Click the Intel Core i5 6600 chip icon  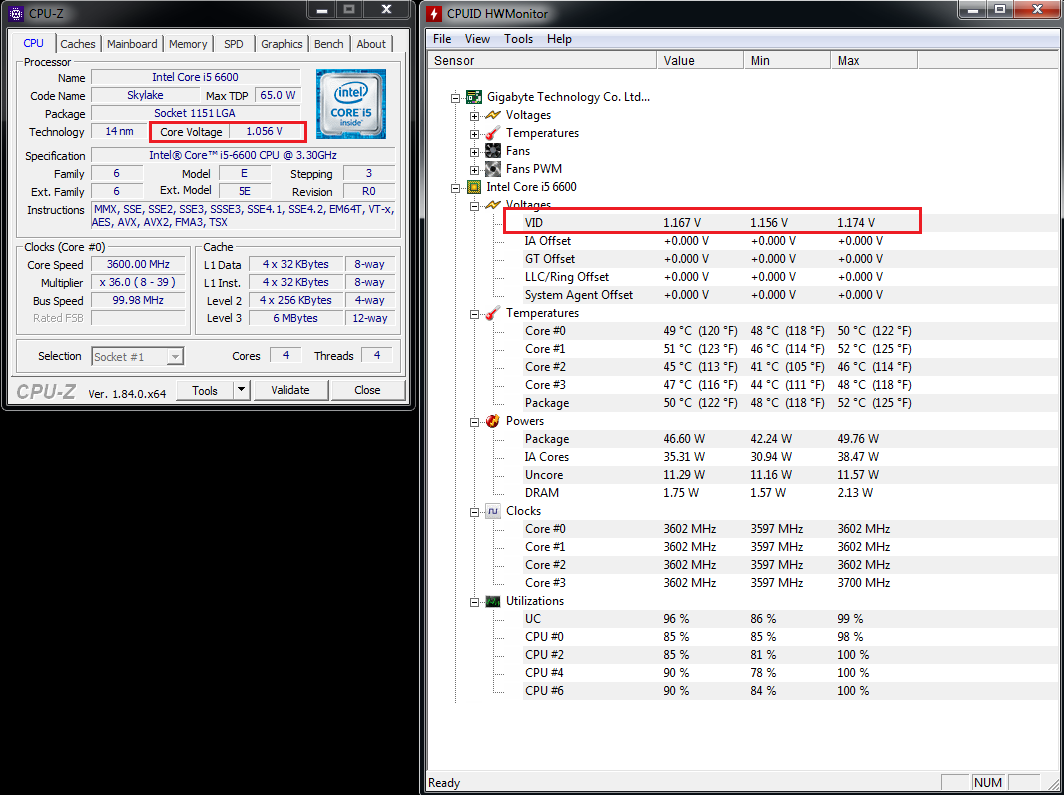(x=474, y=187)
